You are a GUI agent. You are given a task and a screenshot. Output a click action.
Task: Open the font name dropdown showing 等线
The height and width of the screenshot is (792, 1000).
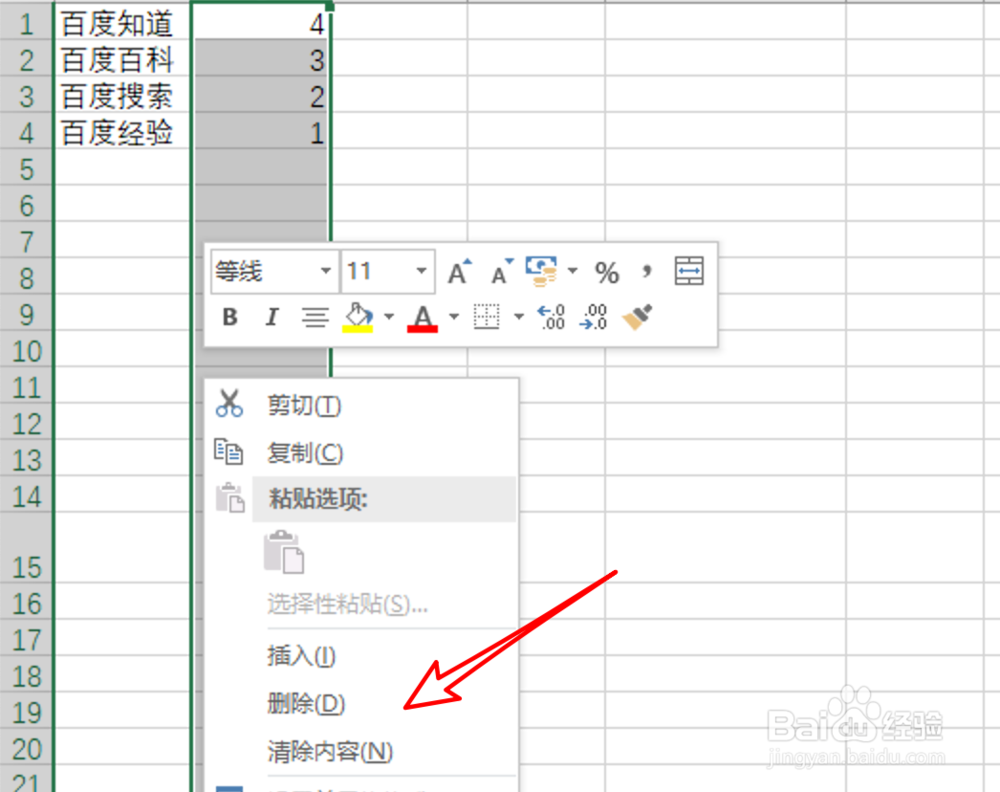(x=326, y=271)
